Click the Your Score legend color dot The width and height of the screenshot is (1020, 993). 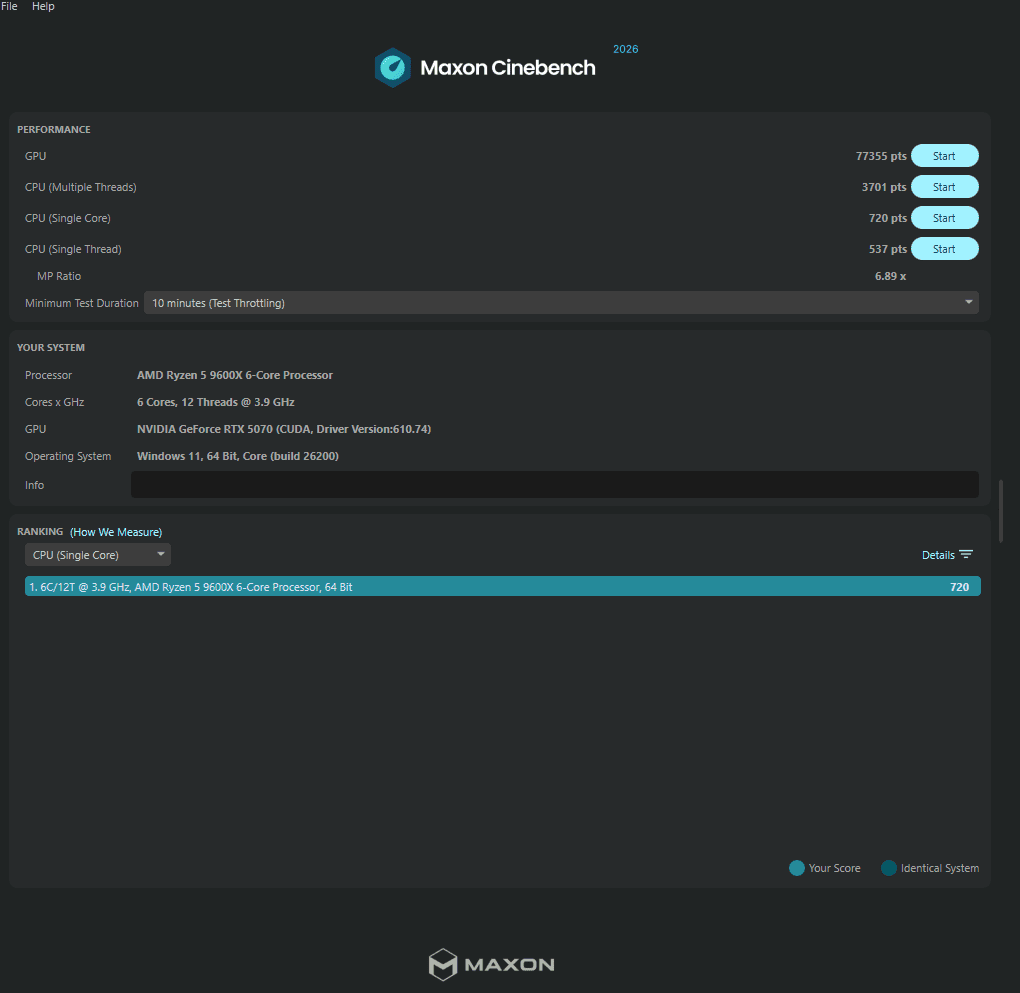[x=796, y=868]
